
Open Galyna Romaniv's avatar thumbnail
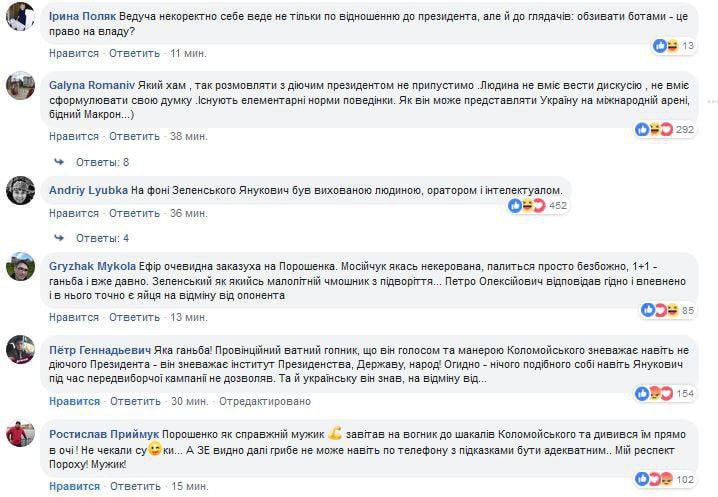coord(20,86)
